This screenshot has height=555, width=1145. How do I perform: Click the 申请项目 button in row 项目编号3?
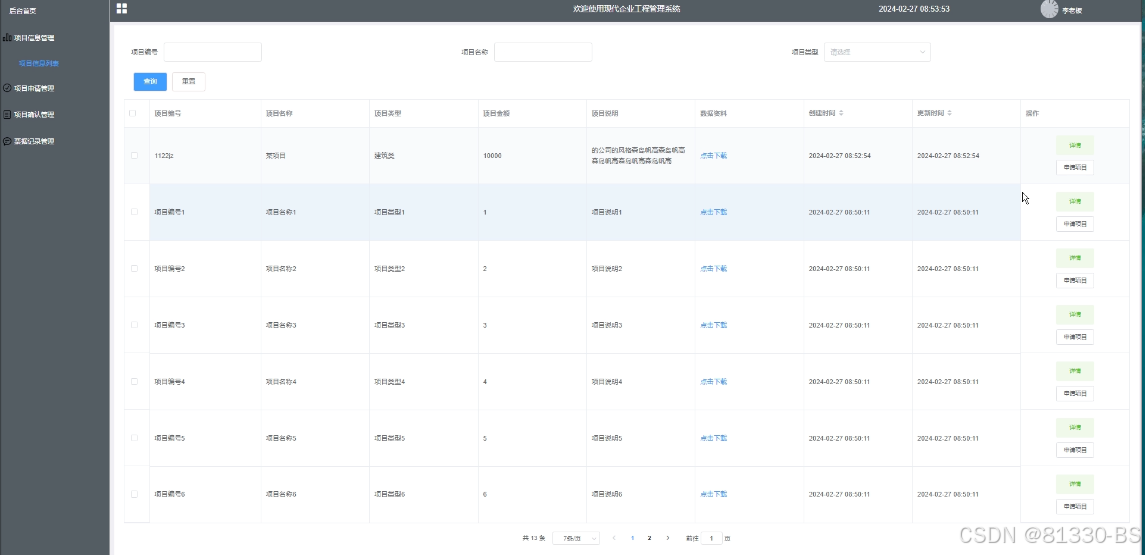[x=1075, y=337]
